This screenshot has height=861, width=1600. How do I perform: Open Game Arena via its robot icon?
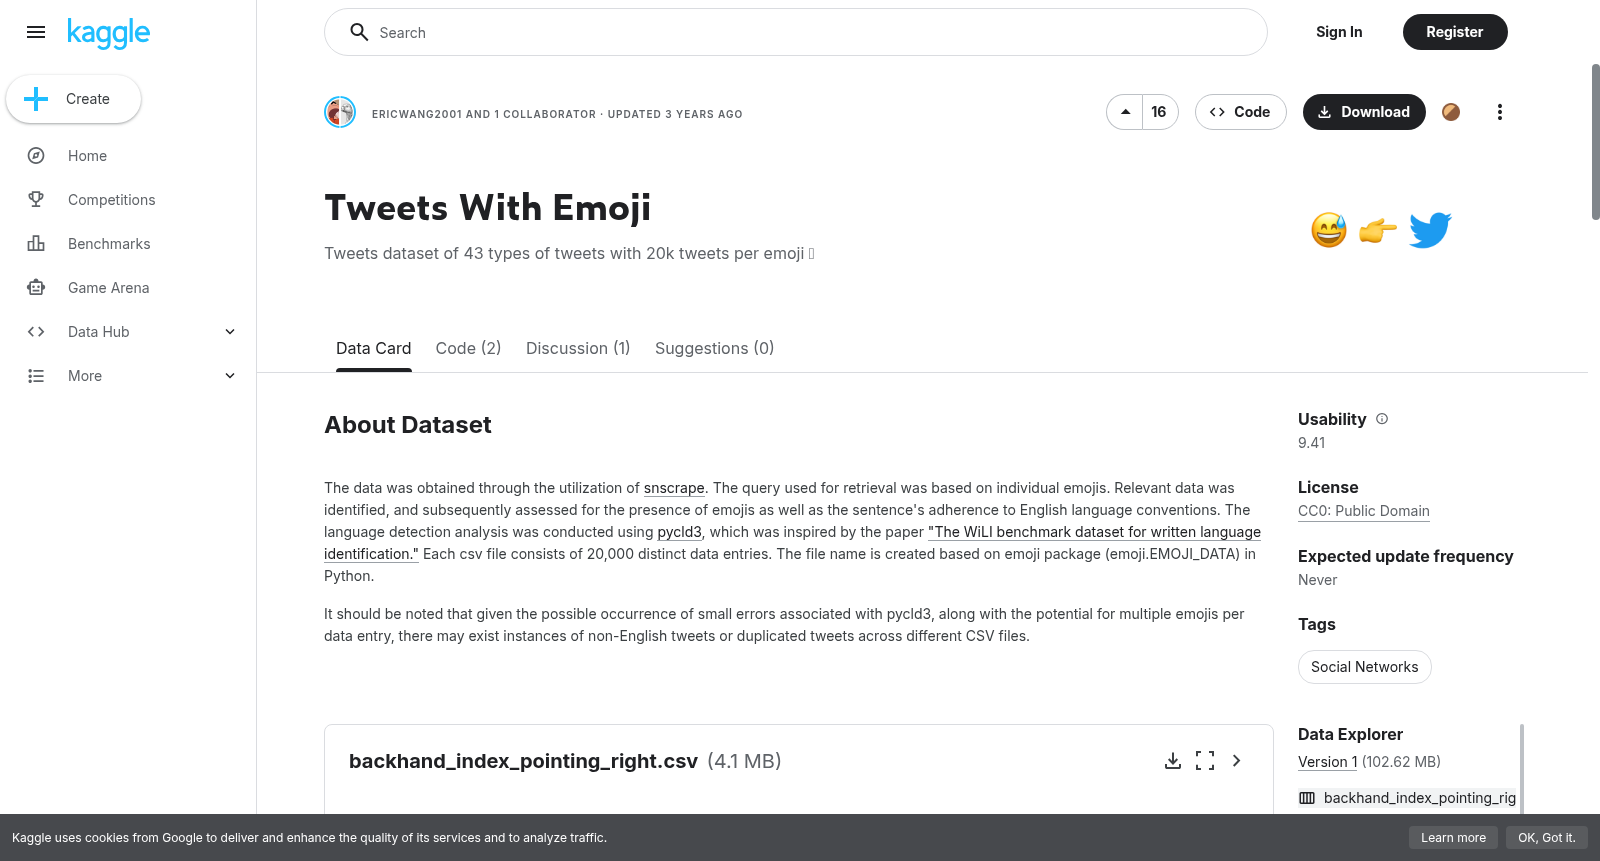coord(36,288)
